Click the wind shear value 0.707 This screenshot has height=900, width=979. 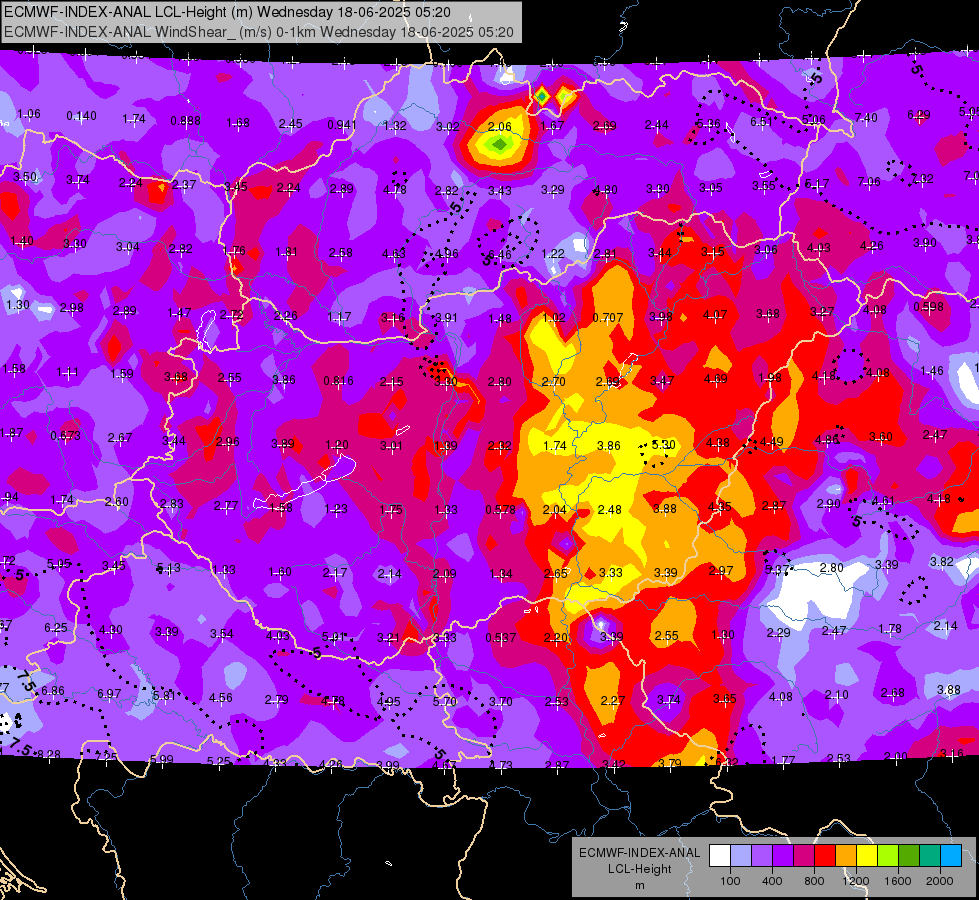pyautogui.click(x=608, y=318)
